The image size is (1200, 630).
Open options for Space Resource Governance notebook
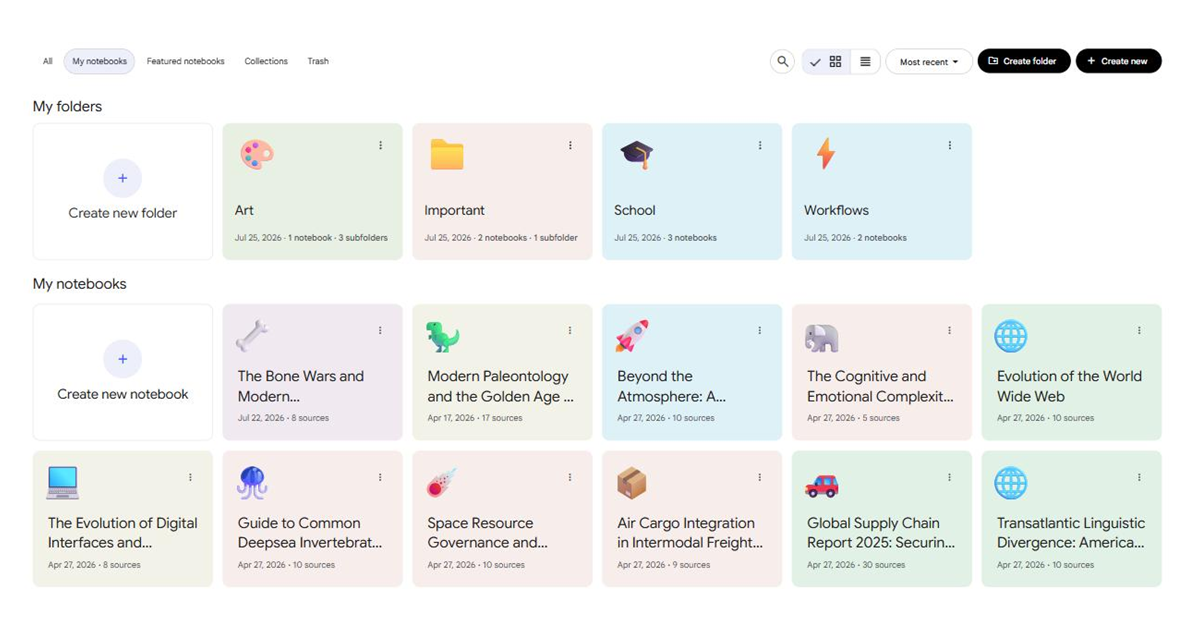570,478
